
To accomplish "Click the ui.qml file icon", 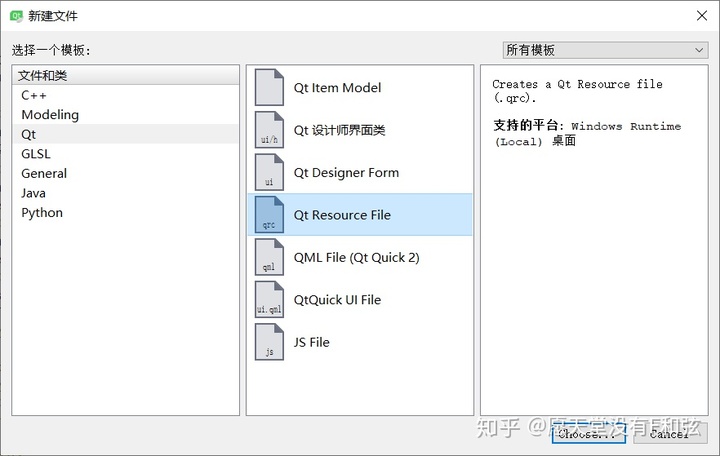I will click(269, 300).
